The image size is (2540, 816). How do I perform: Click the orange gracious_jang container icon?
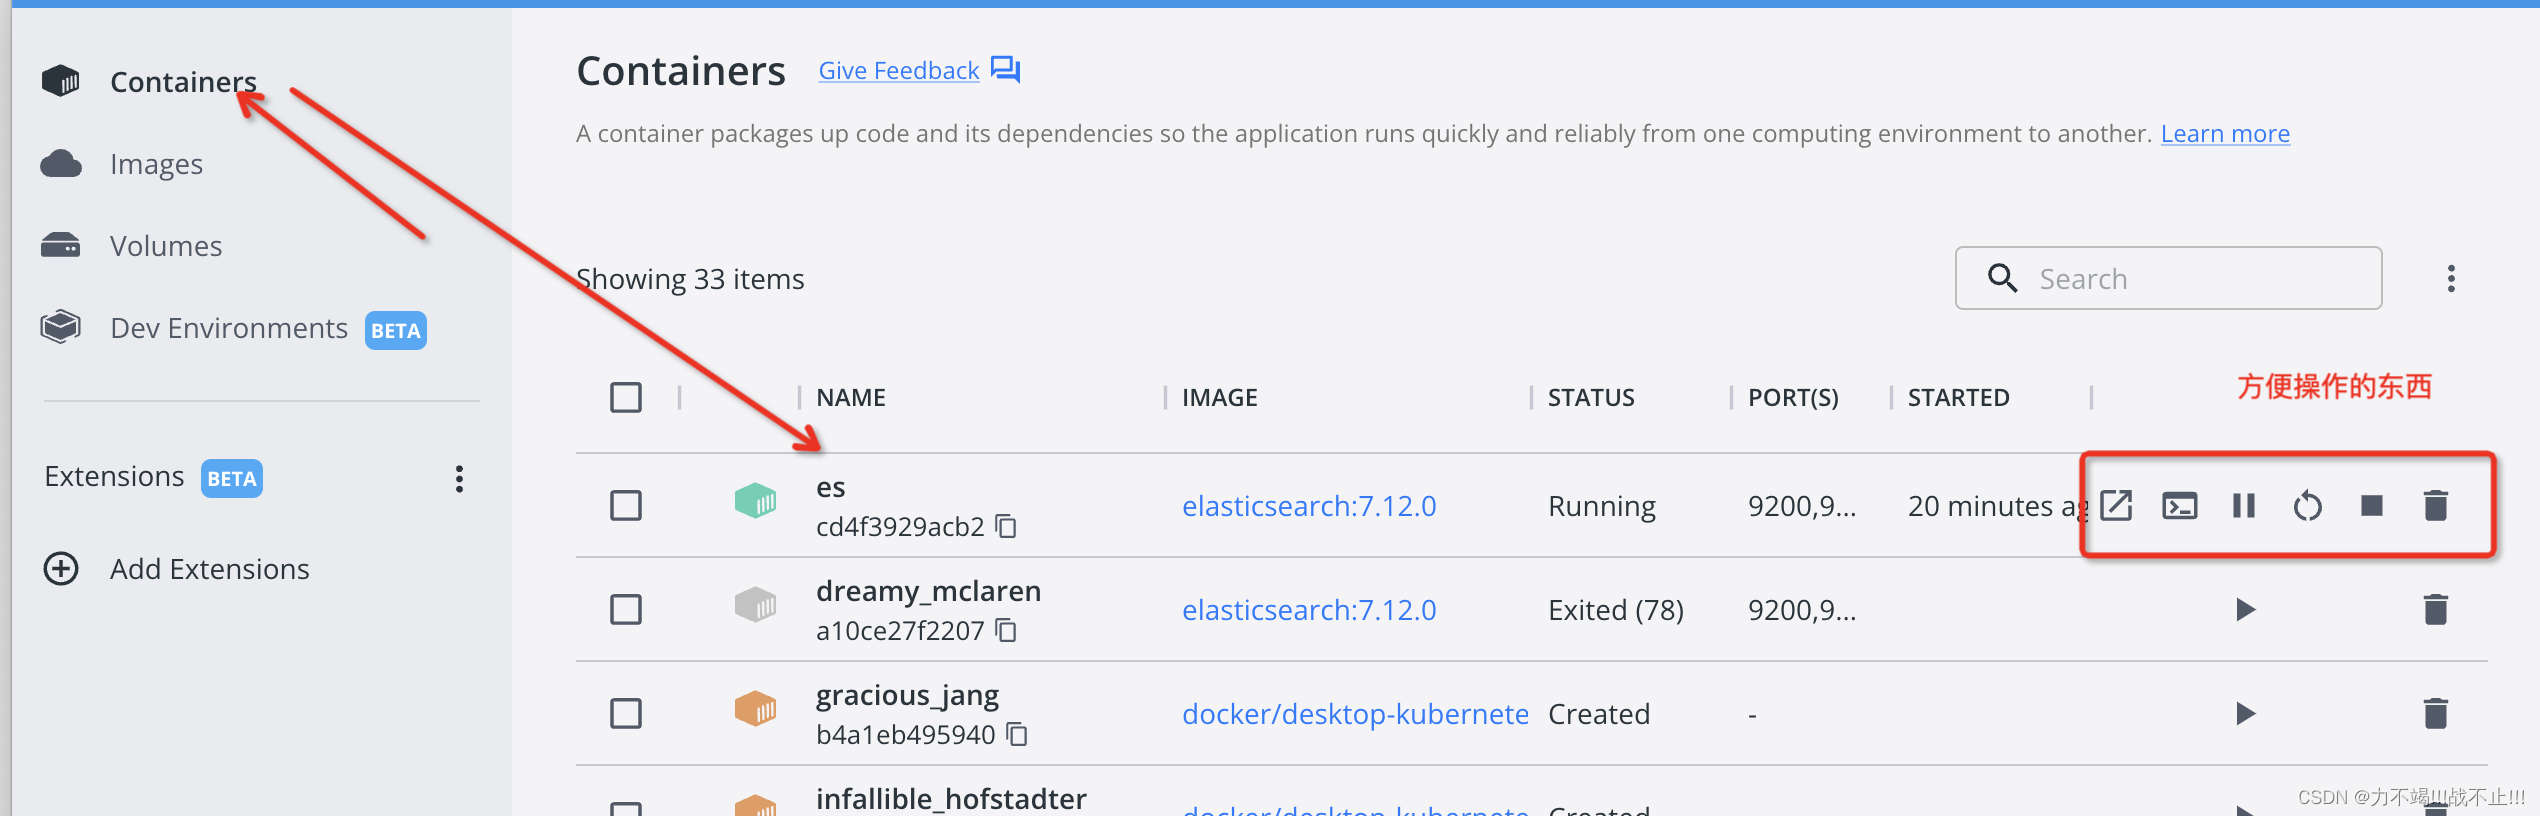tap(756, 709)
